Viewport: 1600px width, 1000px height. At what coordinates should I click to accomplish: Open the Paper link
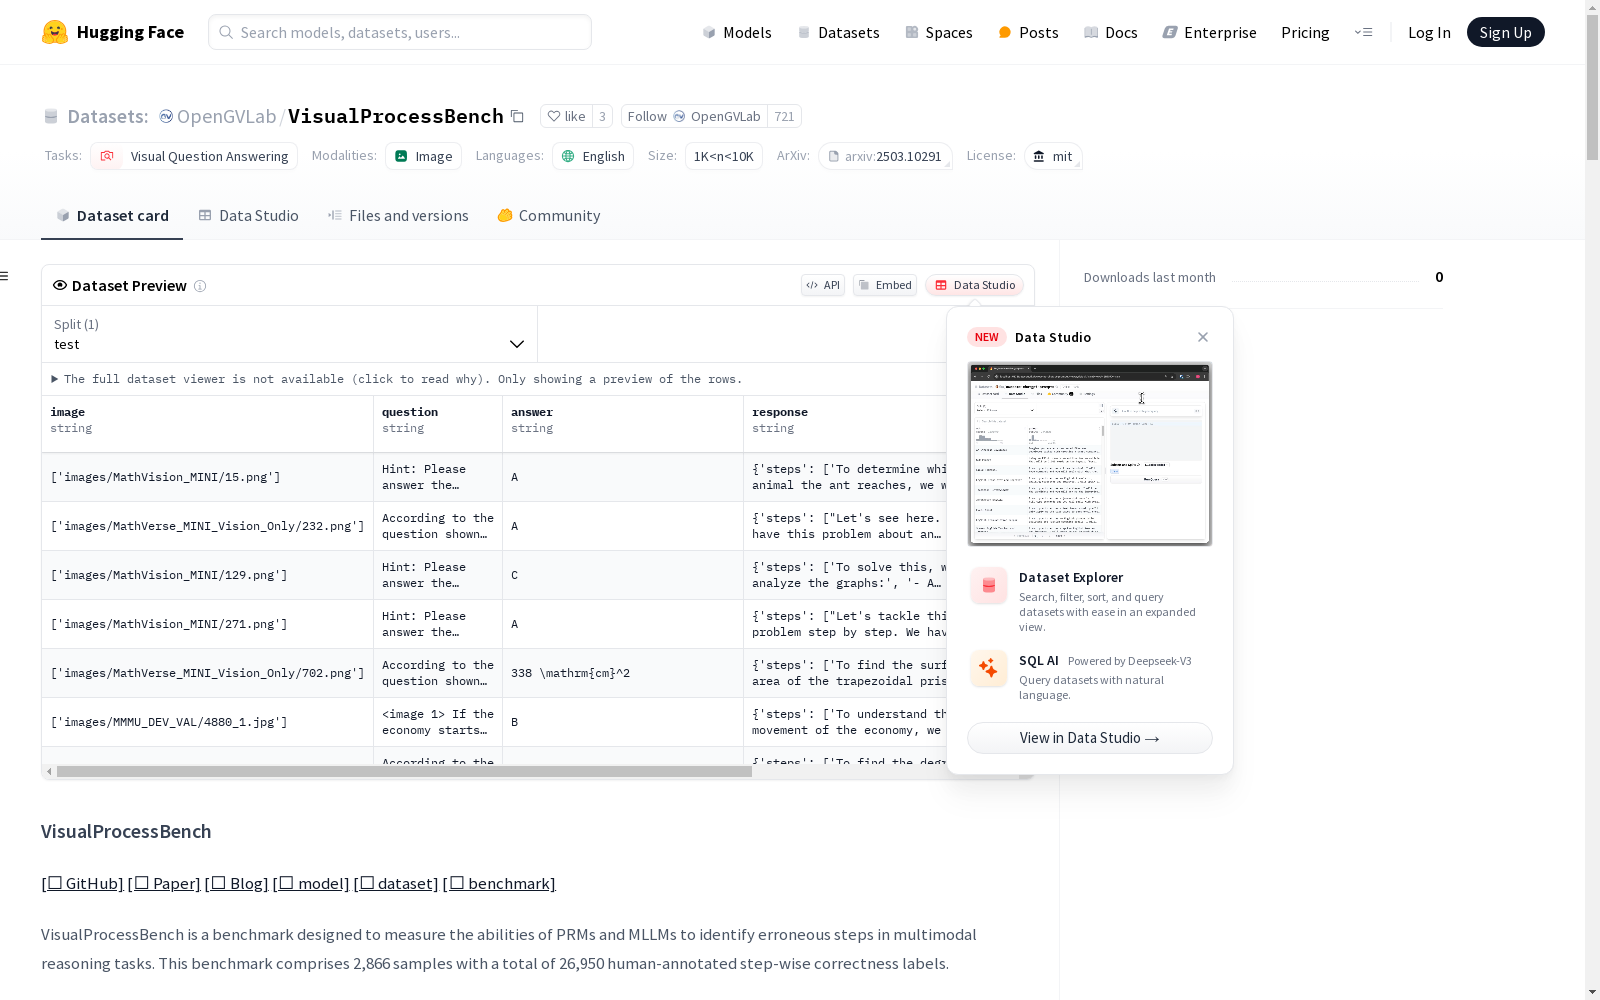[x=164, y=883]
